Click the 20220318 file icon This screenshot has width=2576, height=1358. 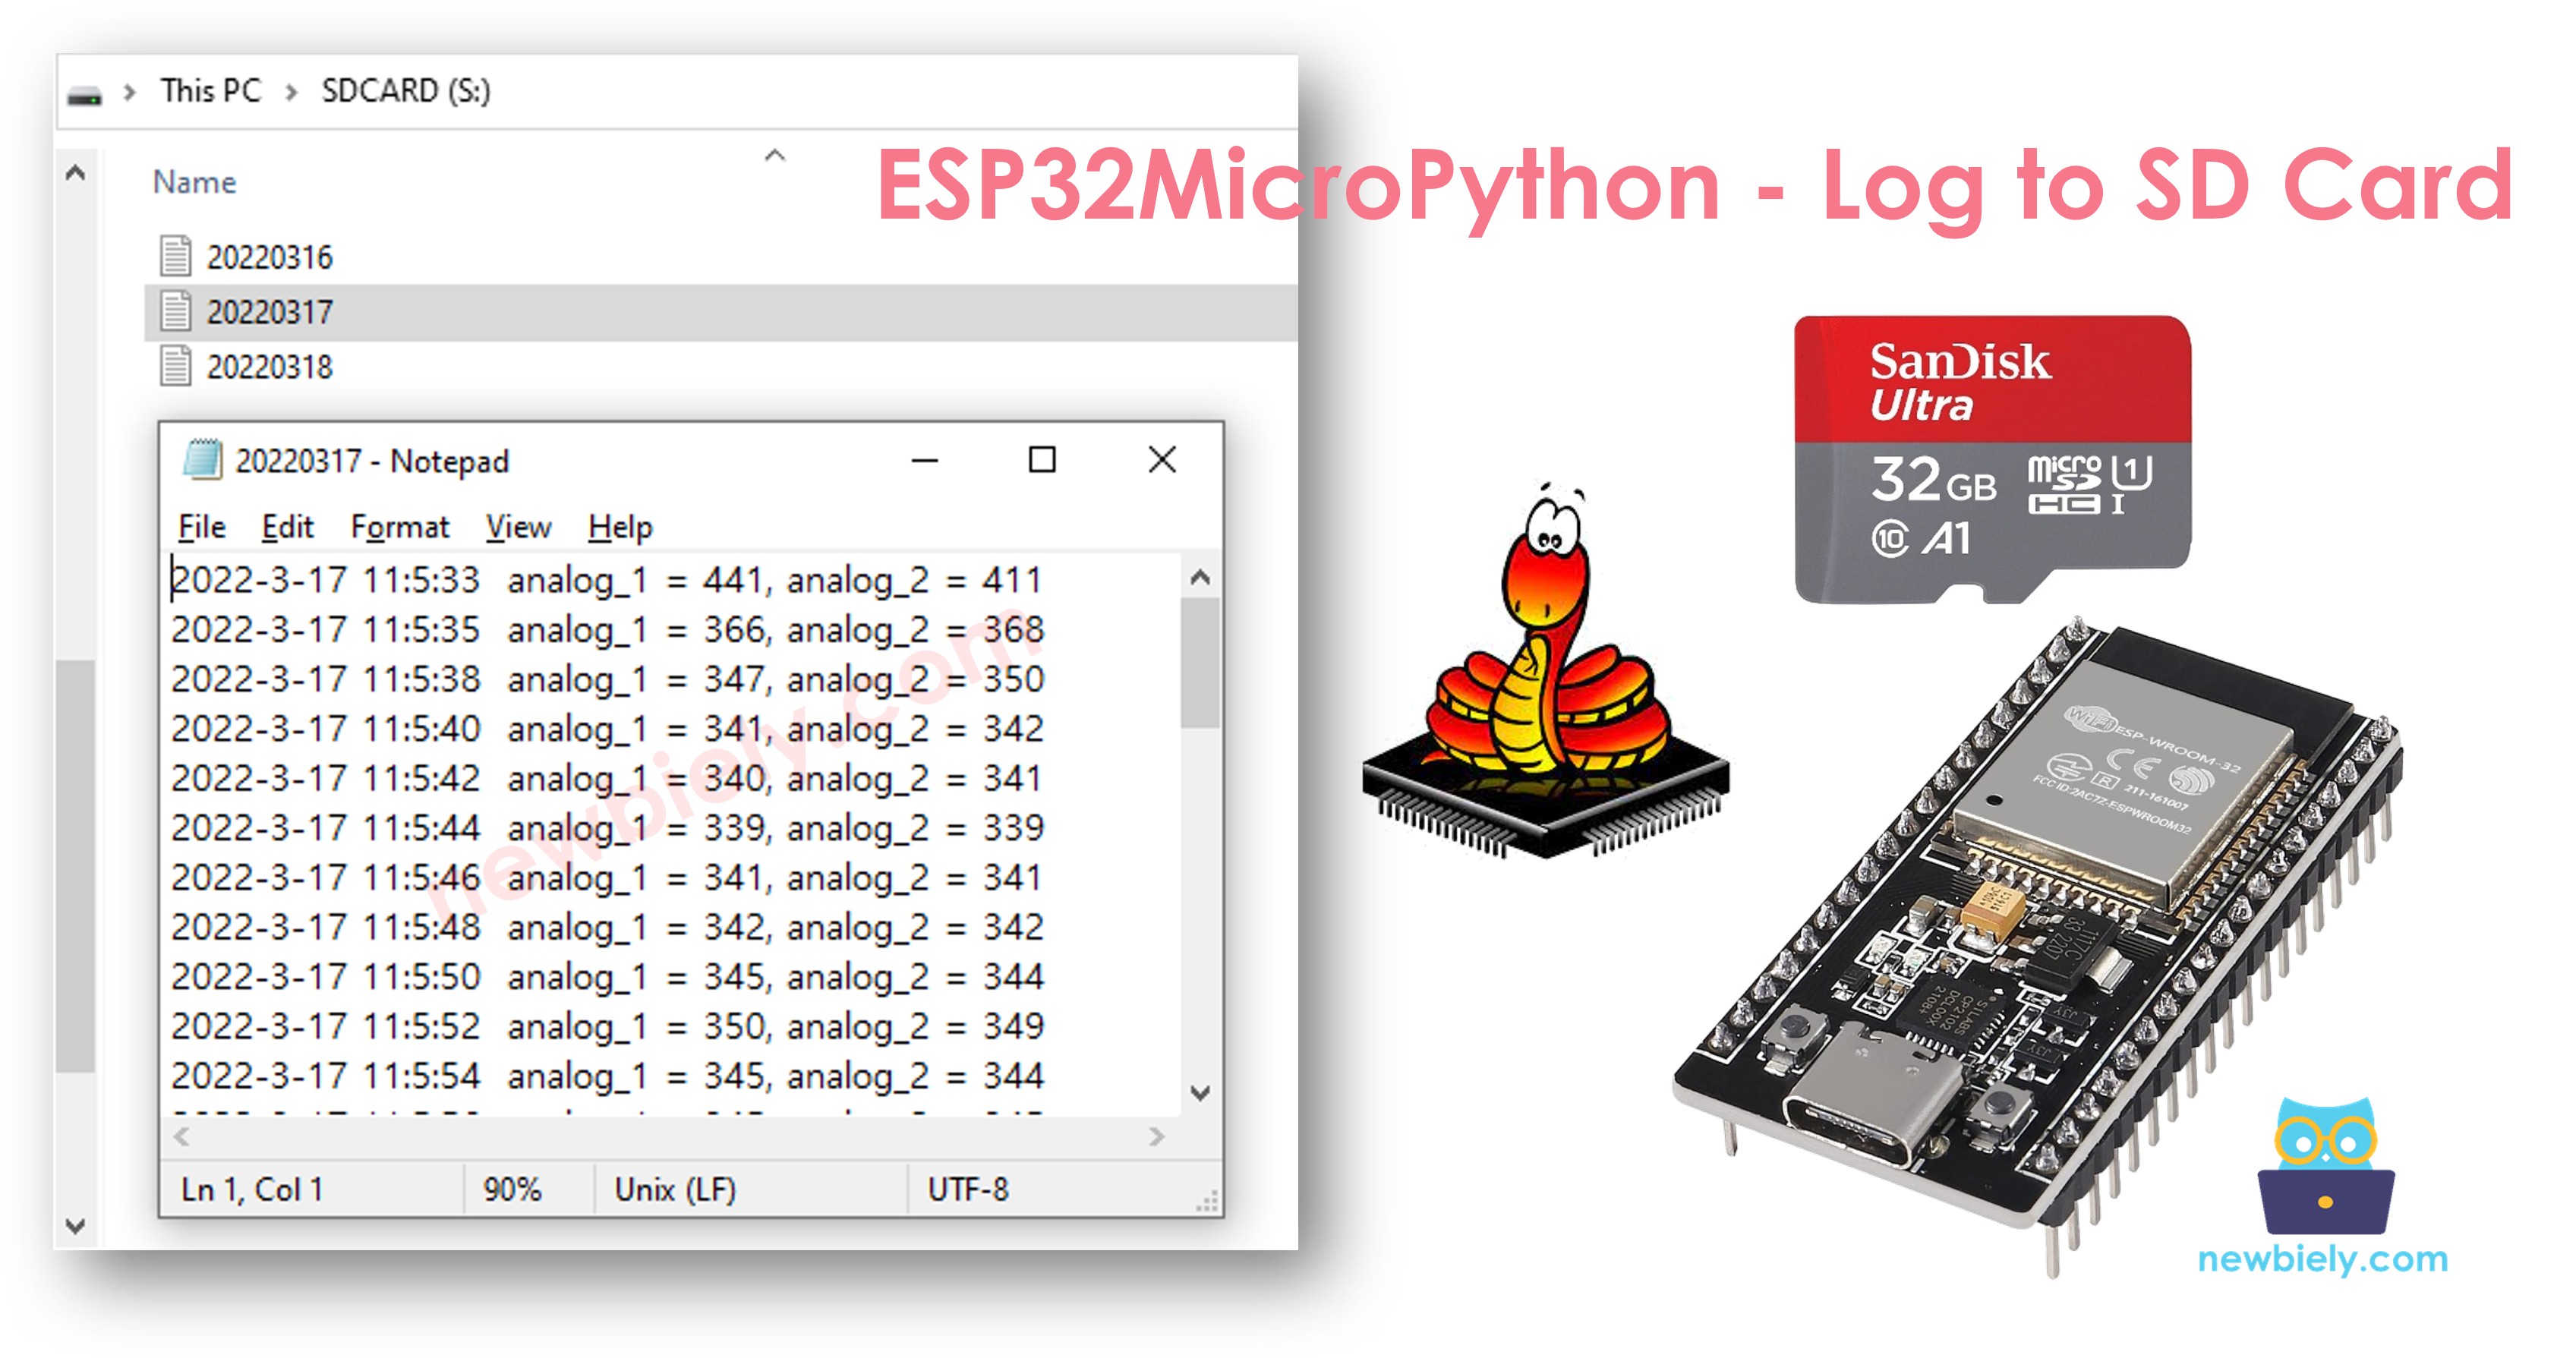tap(178, 363)
